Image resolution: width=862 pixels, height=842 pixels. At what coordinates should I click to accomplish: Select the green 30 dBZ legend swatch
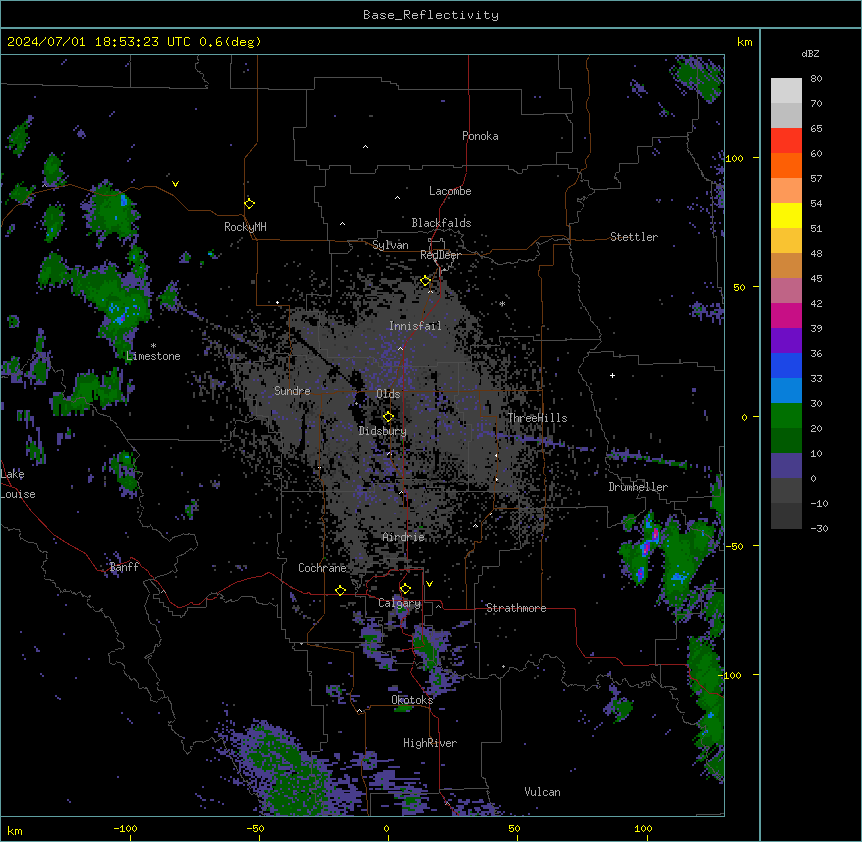(786, 416)
